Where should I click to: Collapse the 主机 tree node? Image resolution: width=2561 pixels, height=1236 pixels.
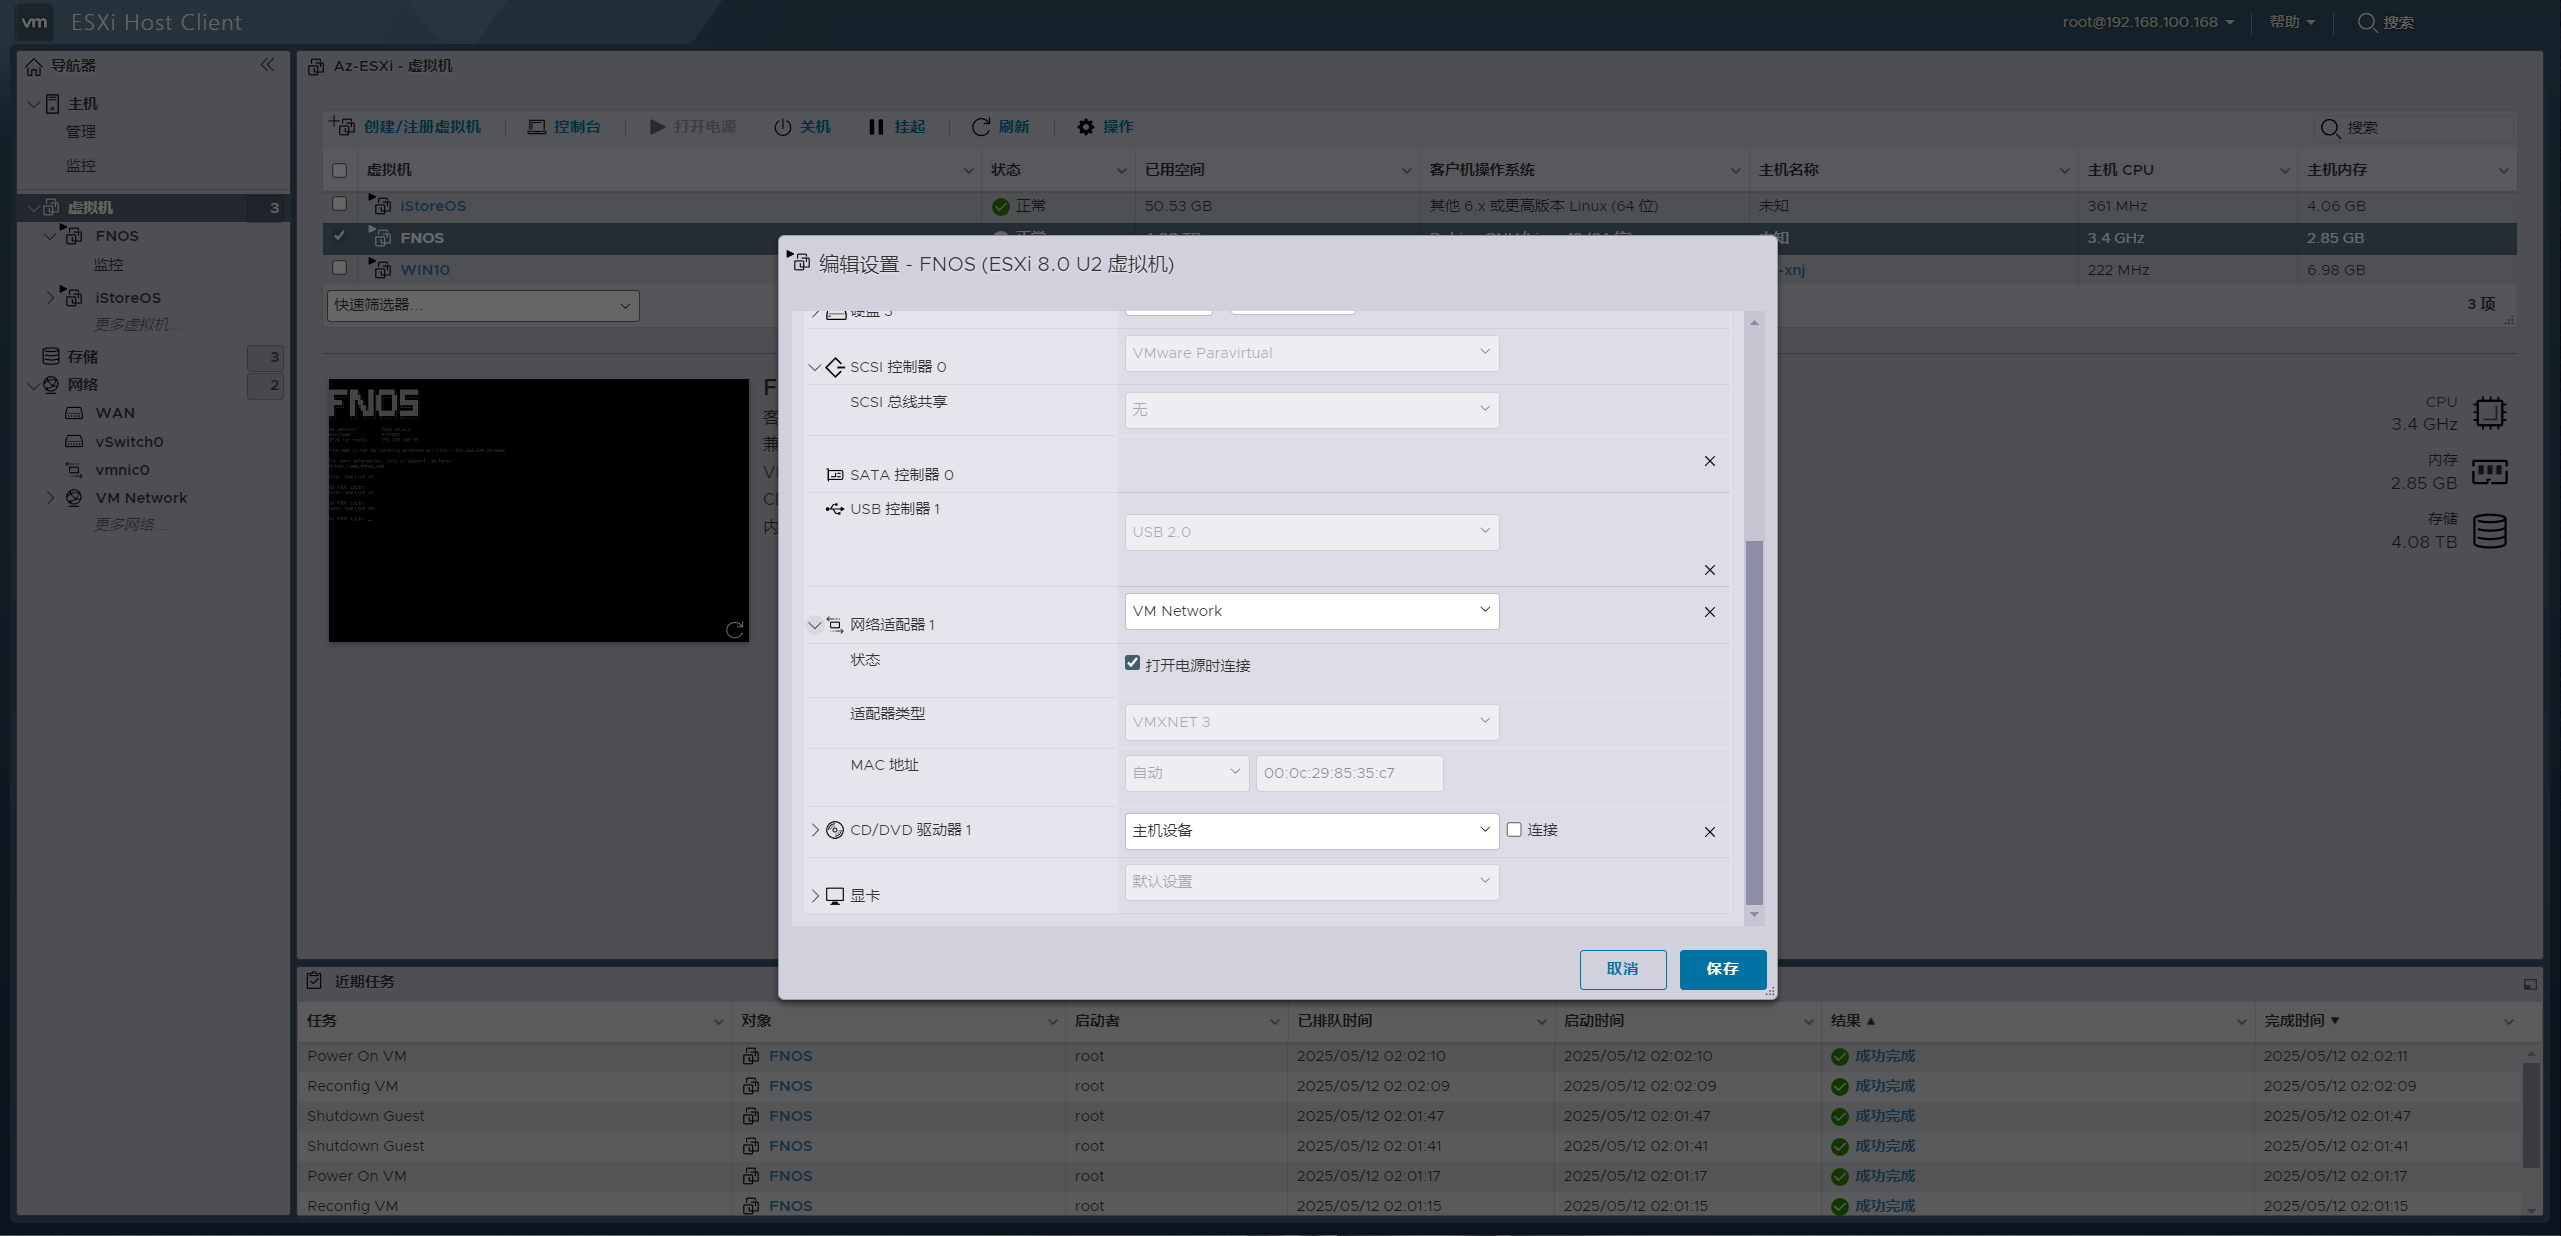(x=34, y=103)
